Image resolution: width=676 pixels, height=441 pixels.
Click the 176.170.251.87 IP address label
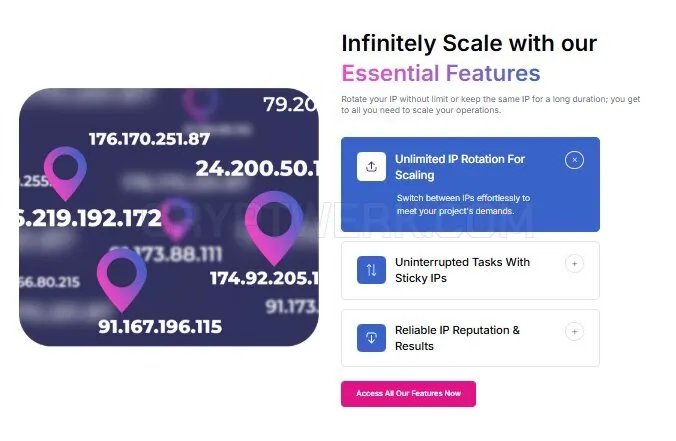coord(149,139)
